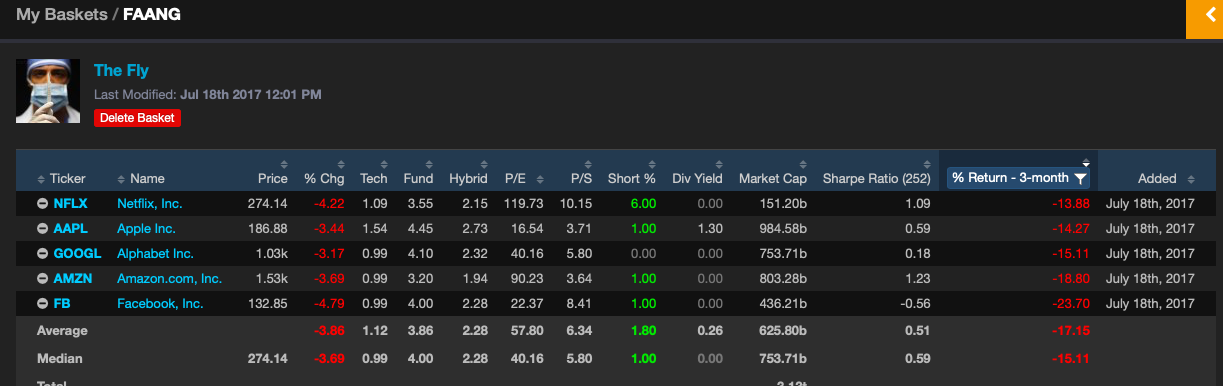Image resolution: width=1223 pixels, height=386 pixels.
Task: Click average market cap 625.80b
Action: pos(783,331)
